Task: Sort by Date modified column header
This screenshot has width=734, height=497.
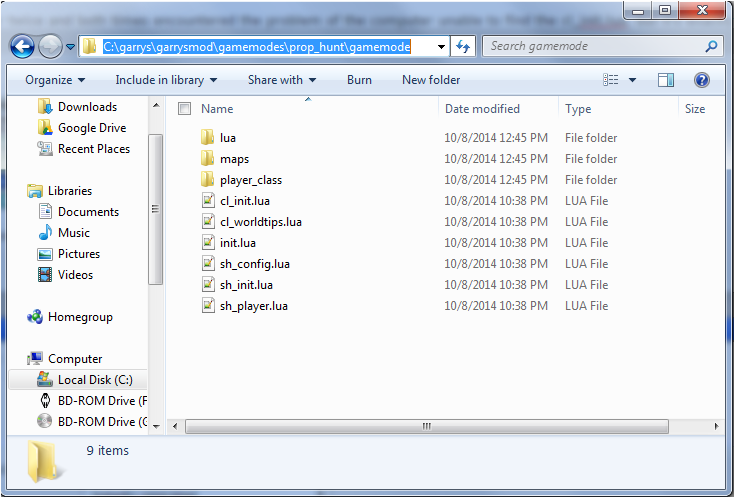Action: (482, 109)
